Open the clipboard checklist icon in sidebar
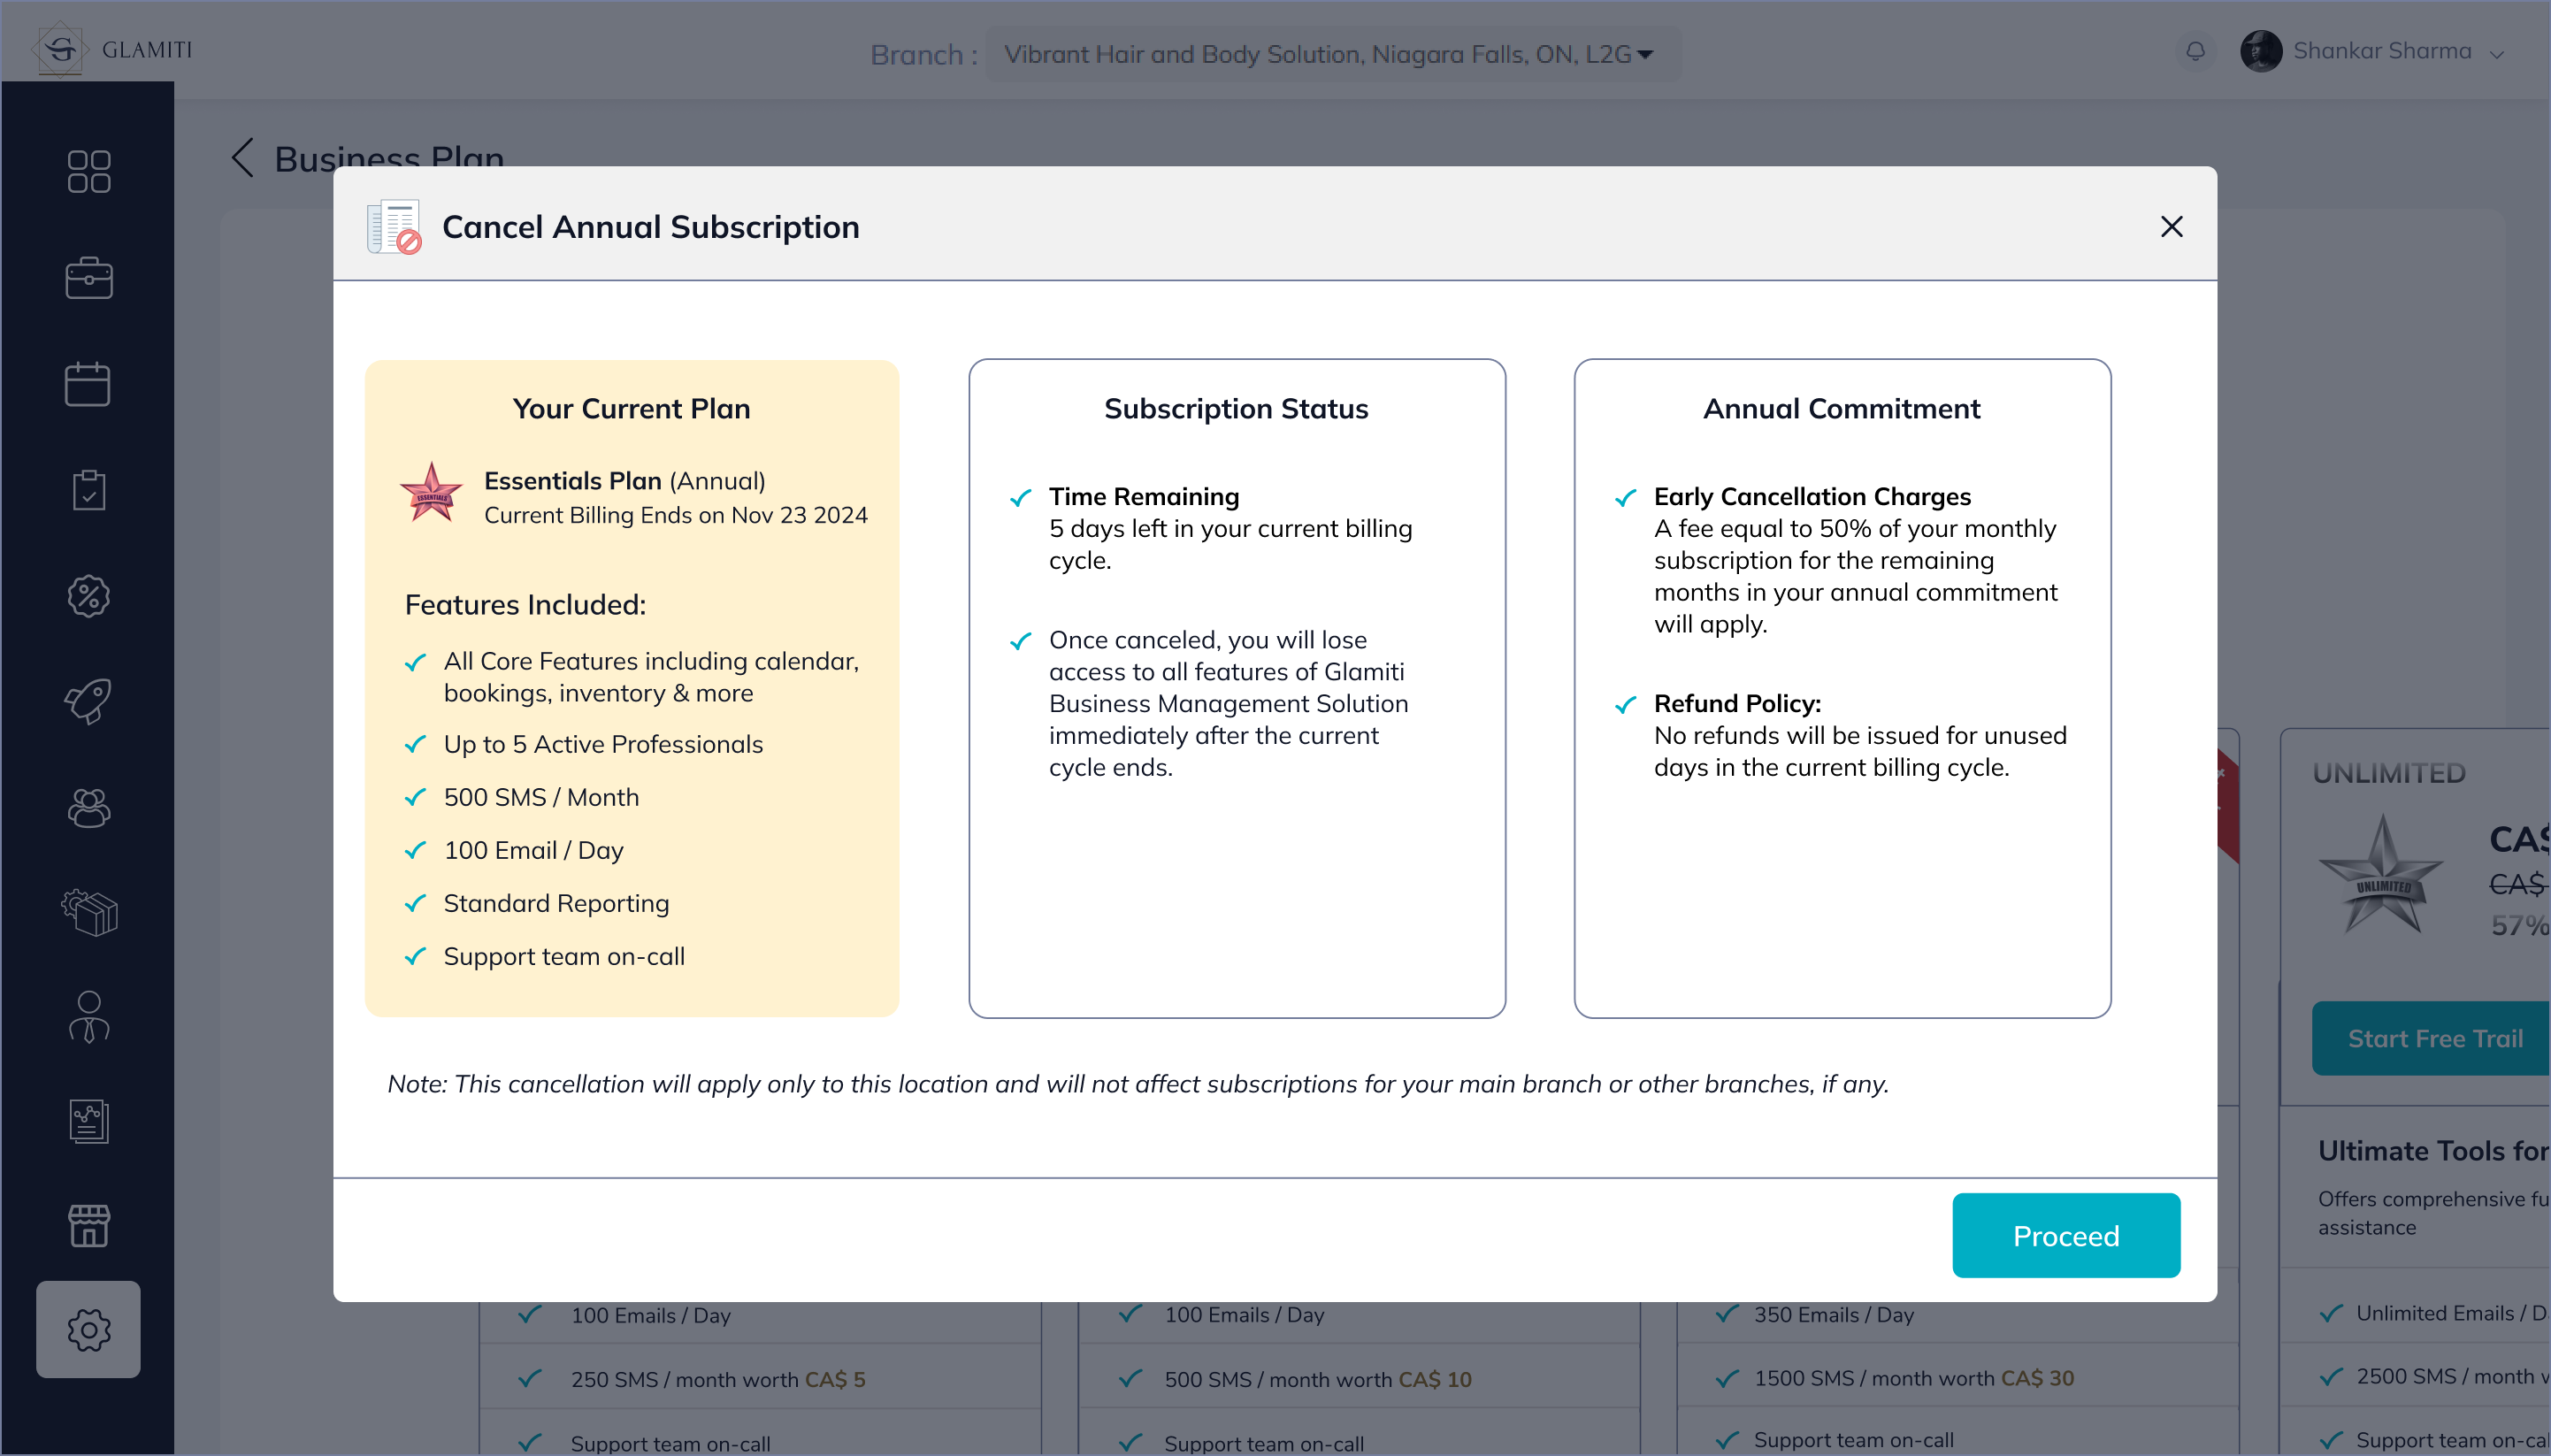Screen dimensions: 2551x1456 [88, 490]
